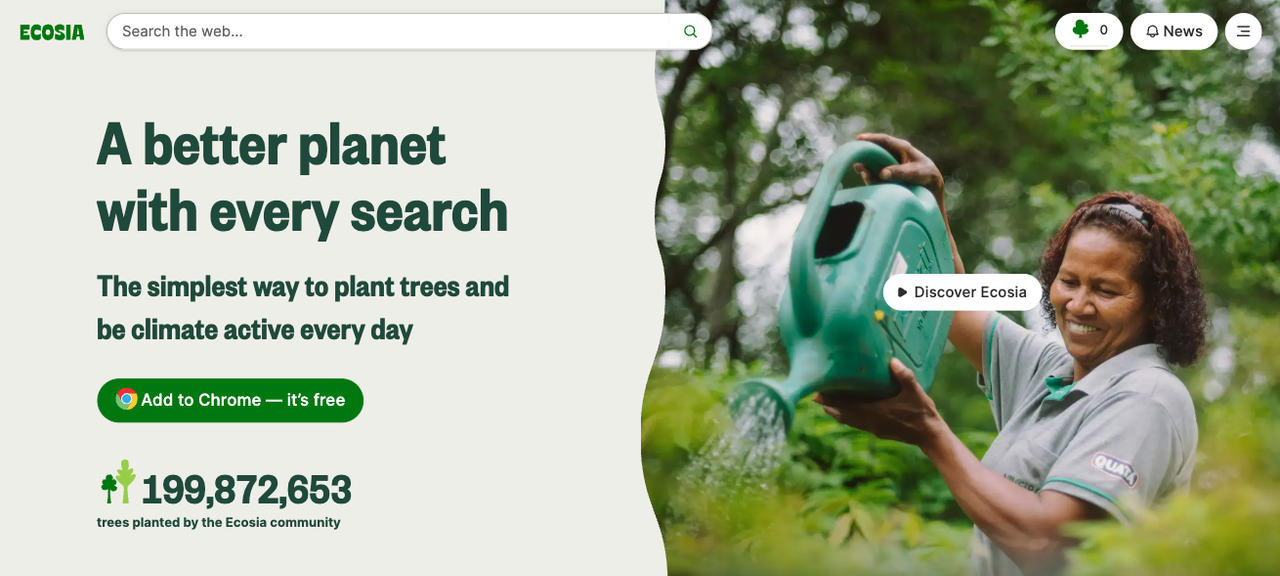Expand the hamburger main menu
Viewport: 1280px width, 576px height.
click(1243, 31)
